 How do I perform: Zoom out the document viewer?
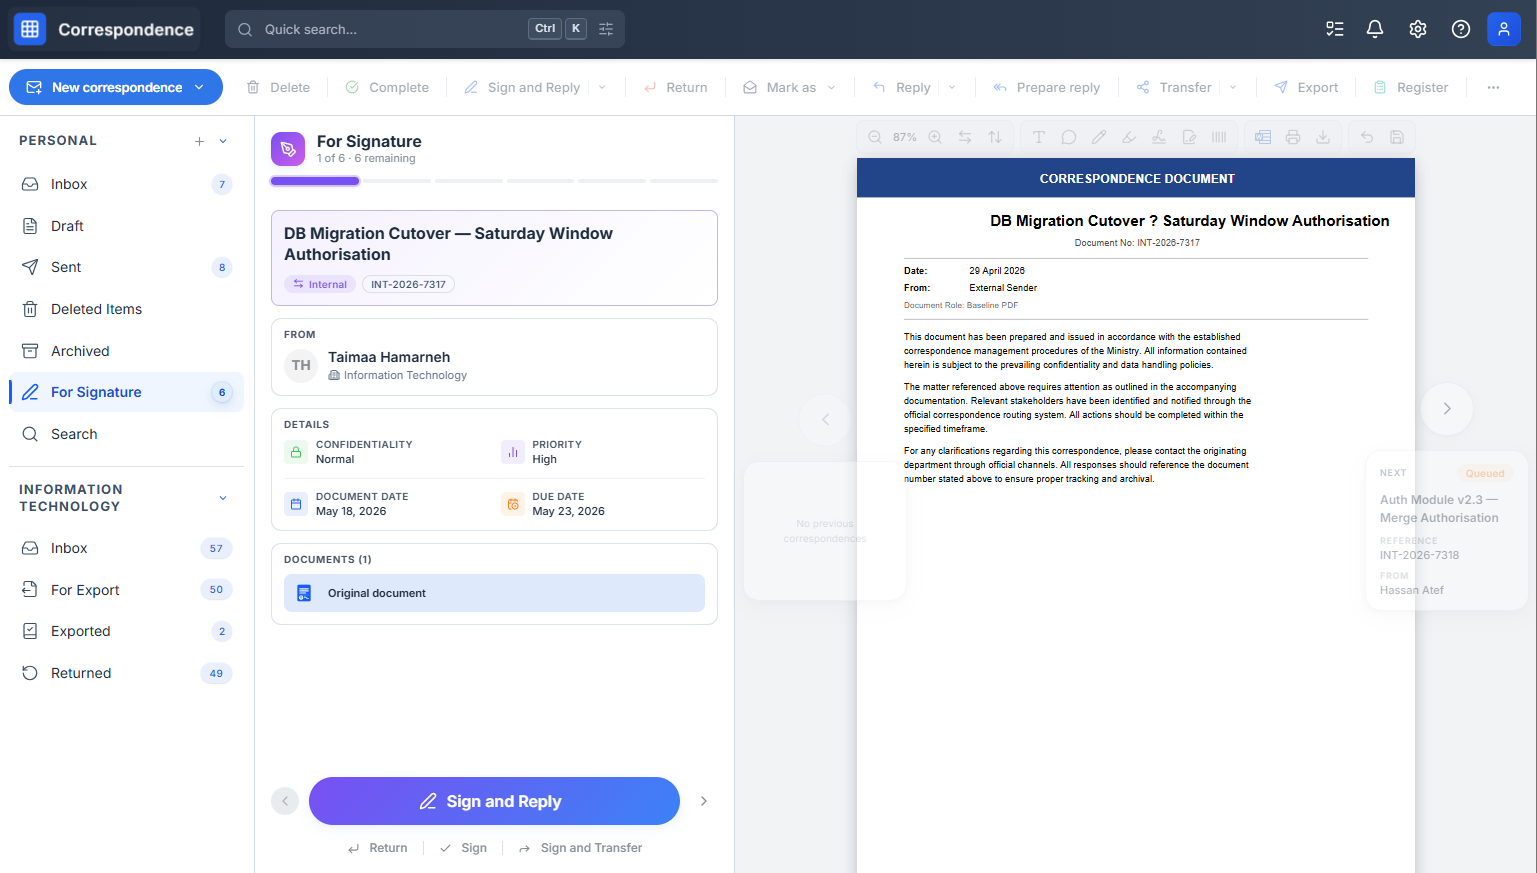(x=875, y=137)
